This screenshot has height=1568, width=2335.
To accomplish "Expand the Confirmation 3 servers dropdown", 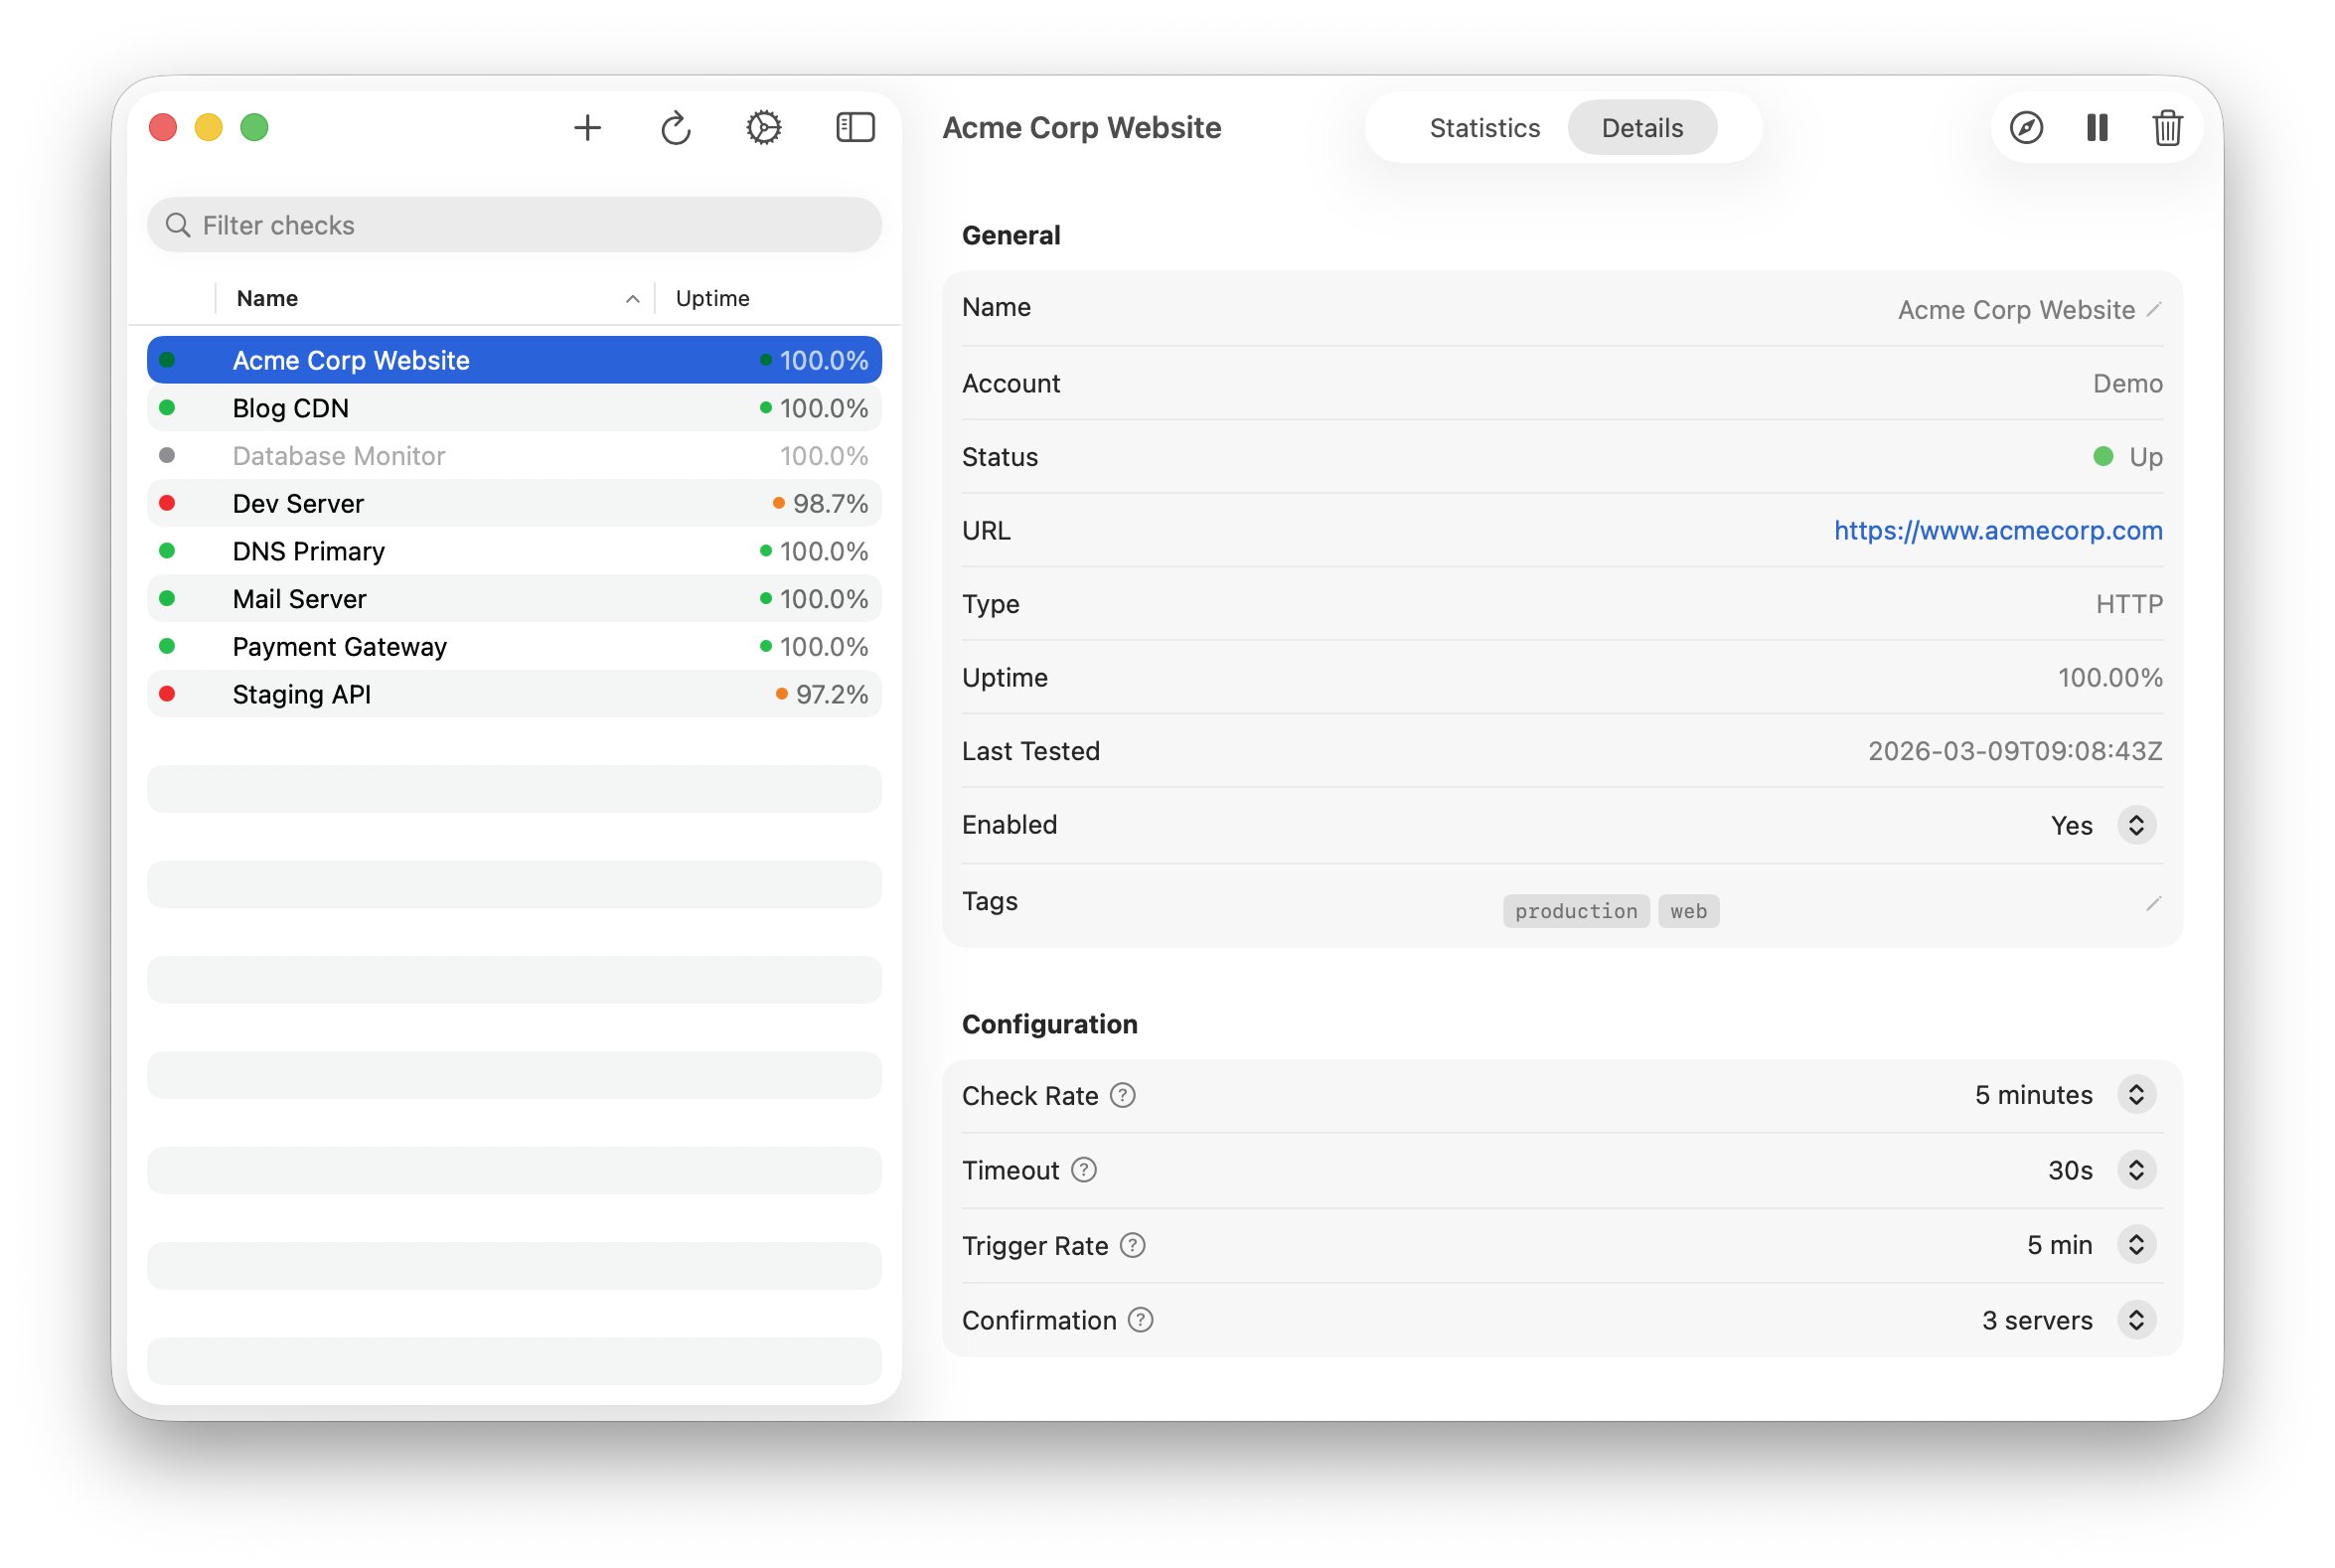I will (x=2136, y=1320).
